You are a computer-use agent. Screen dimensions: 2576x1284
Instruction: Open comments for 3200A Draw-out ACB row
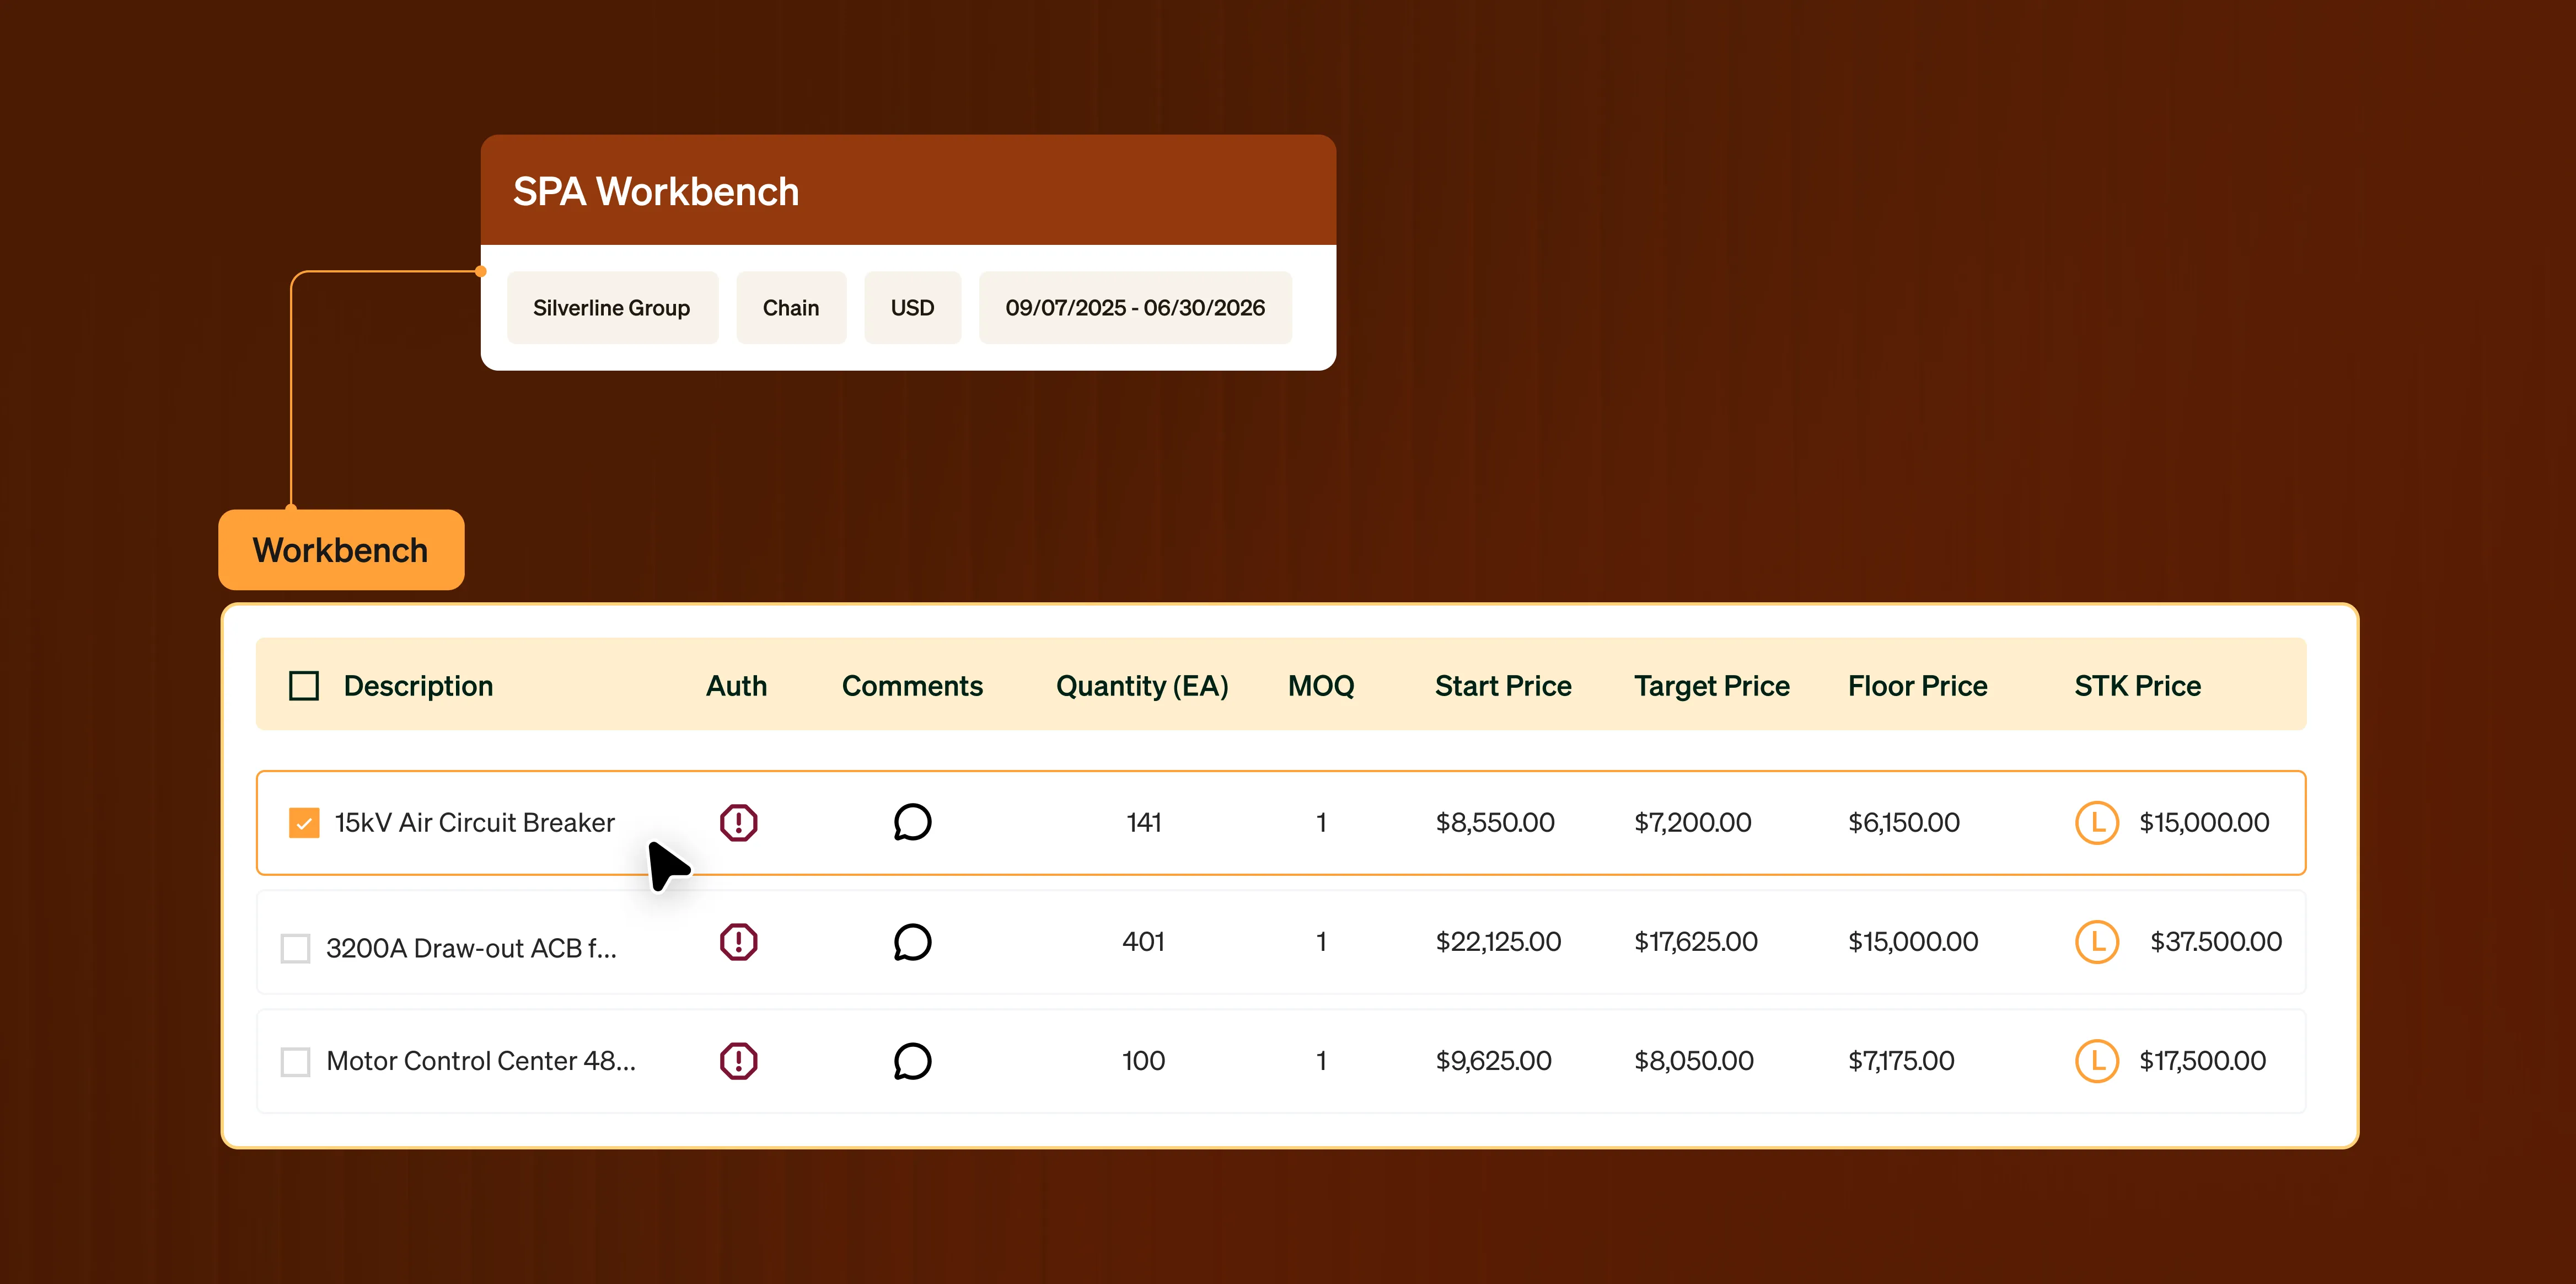click(x=912, y=941)
